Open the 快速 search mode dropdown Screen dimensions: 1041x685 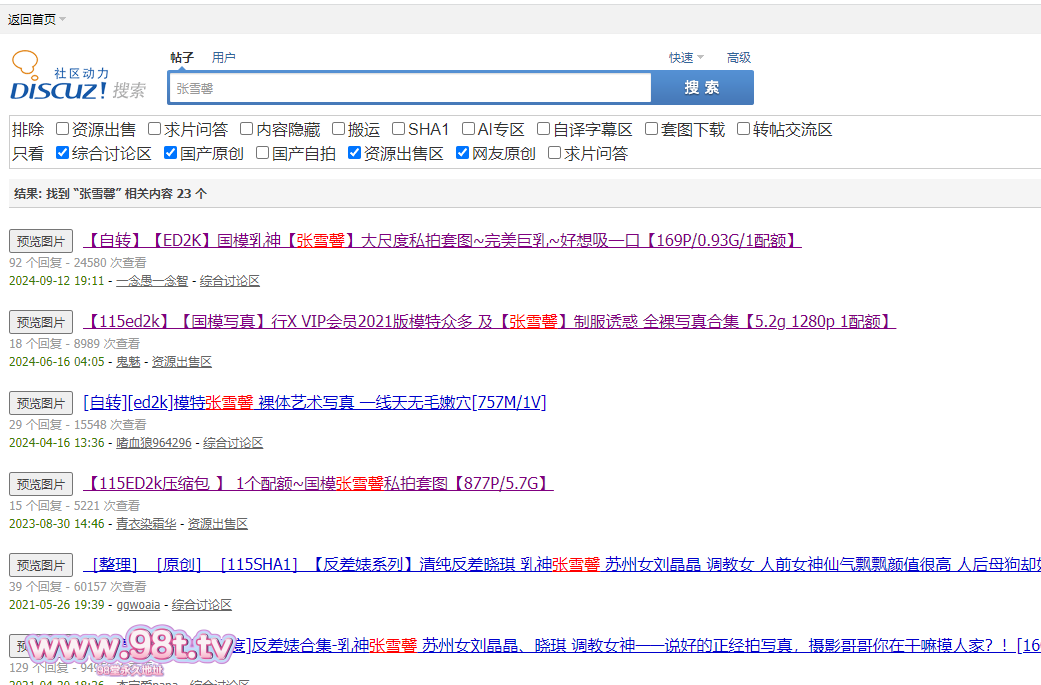[x=686, y=58]
